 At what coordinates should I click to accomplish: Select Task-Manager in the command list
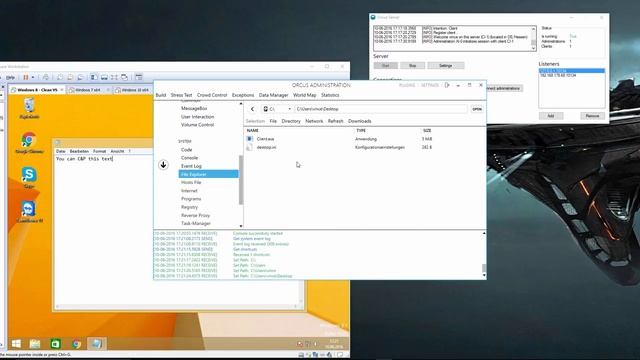tap(208, 223)
